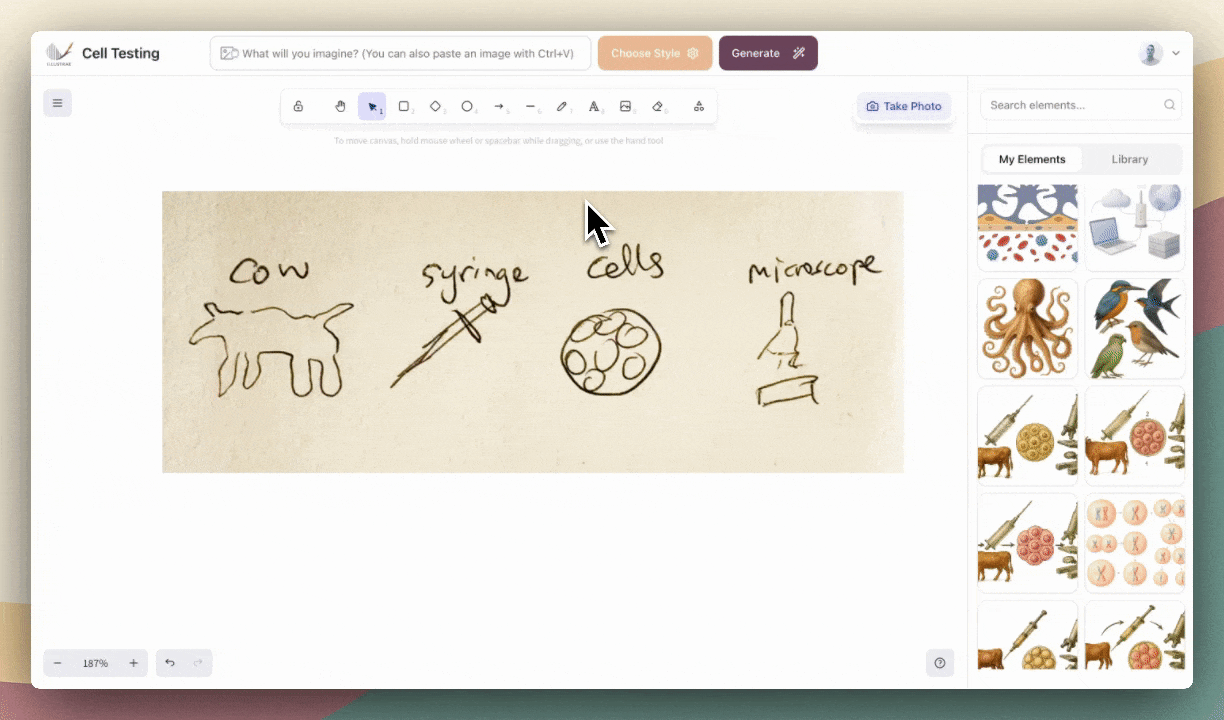Open the hamburger menu
This screenshot has width=1224, height=720.
pos(57,103)
